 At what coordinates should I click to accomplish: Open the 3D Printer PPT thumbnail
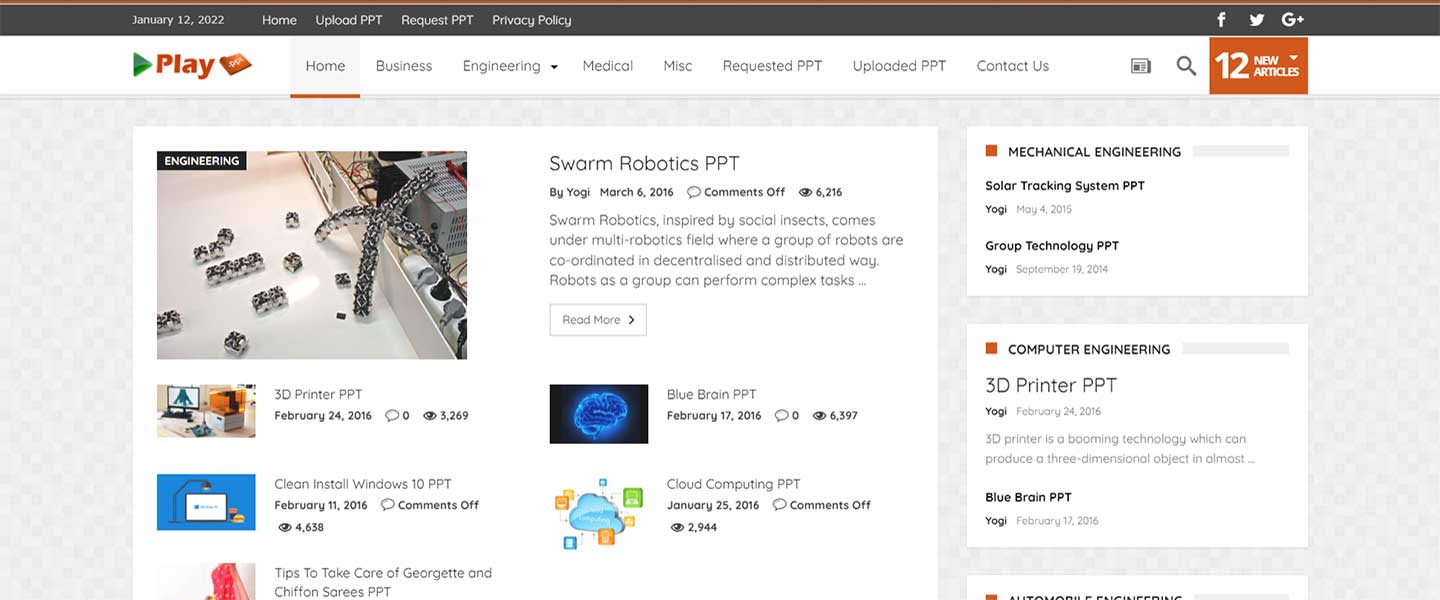tap(206, 411)
